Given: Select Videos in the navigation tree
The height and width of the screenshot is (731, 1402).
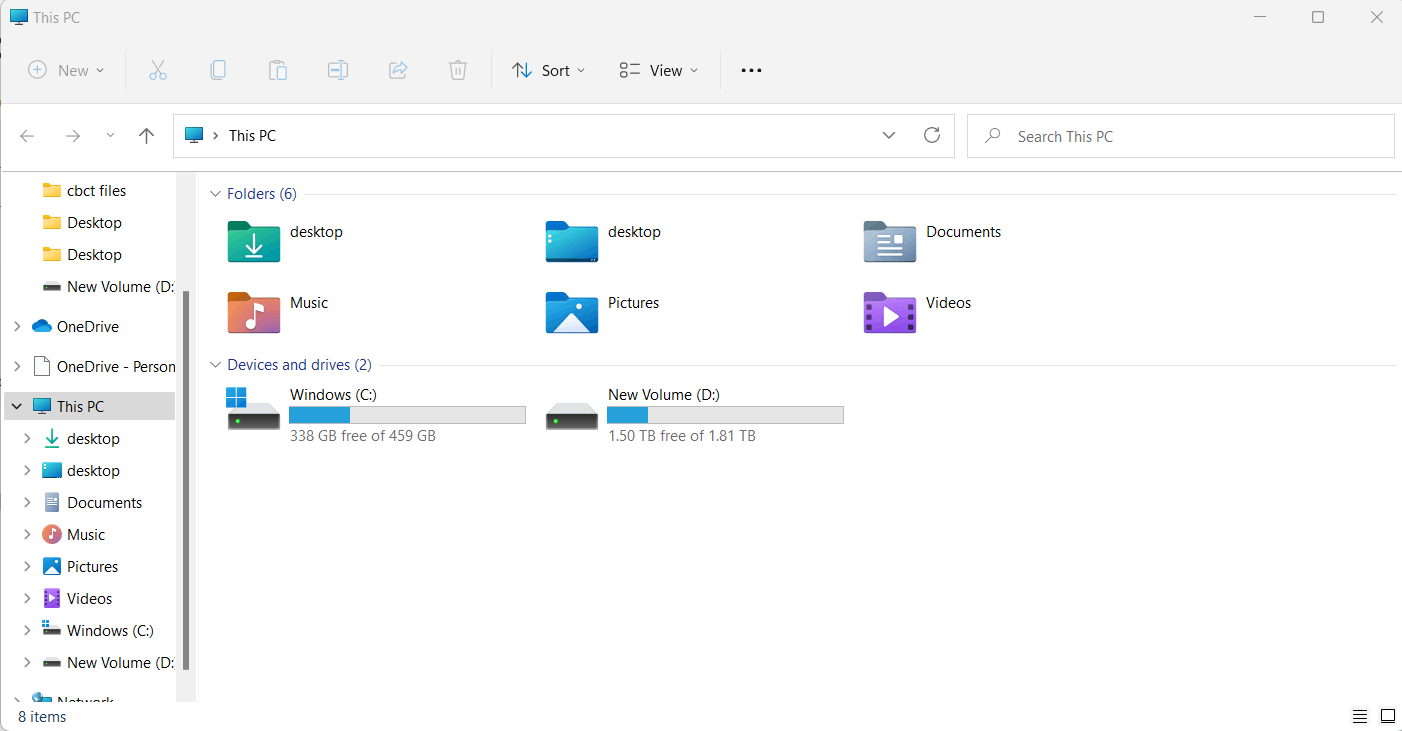Looking at the screenshot, I should pos(90,598).
